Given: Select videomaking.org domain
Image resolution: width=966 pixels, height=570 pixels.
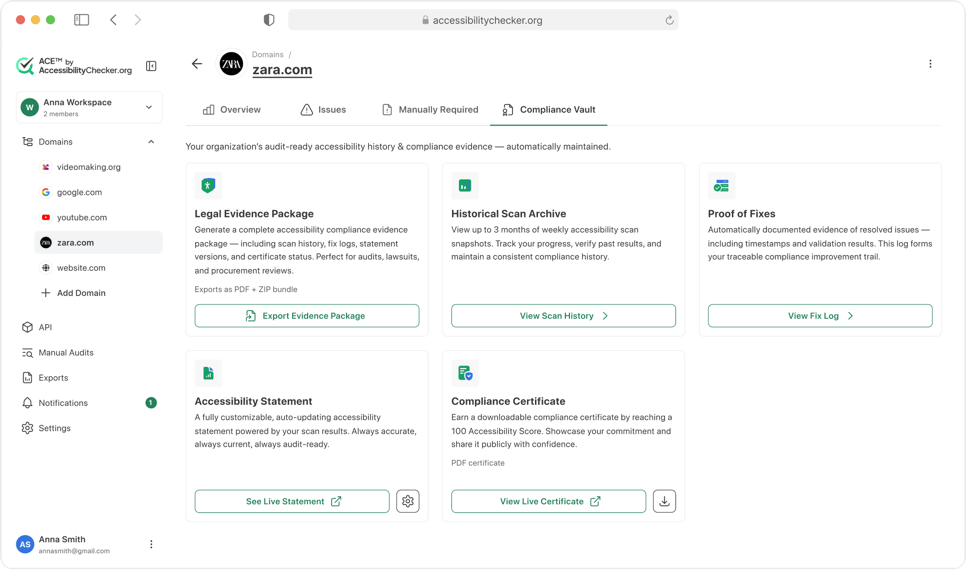Looking at the screenshot, I should click(98, 167).
